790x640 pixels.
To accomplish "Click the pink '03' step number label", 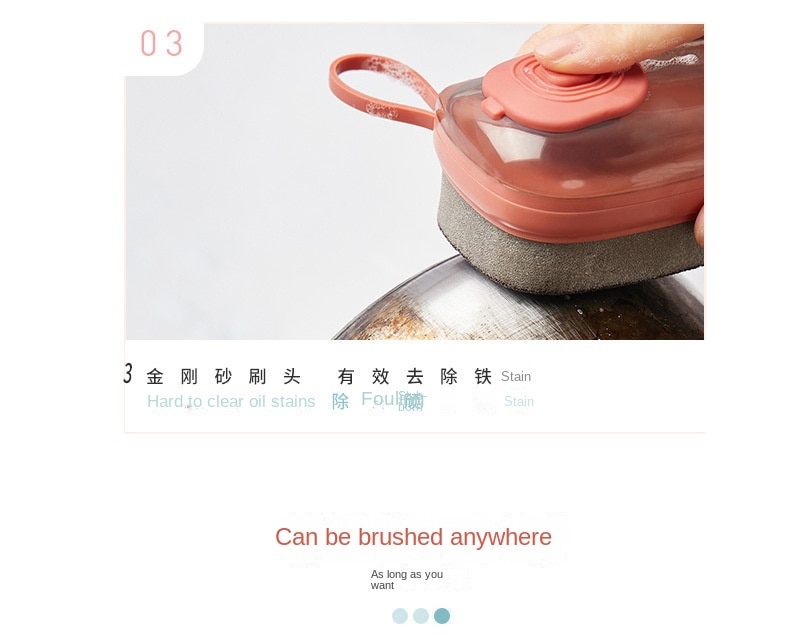I will pyautogui.click(x=161, y=43).
